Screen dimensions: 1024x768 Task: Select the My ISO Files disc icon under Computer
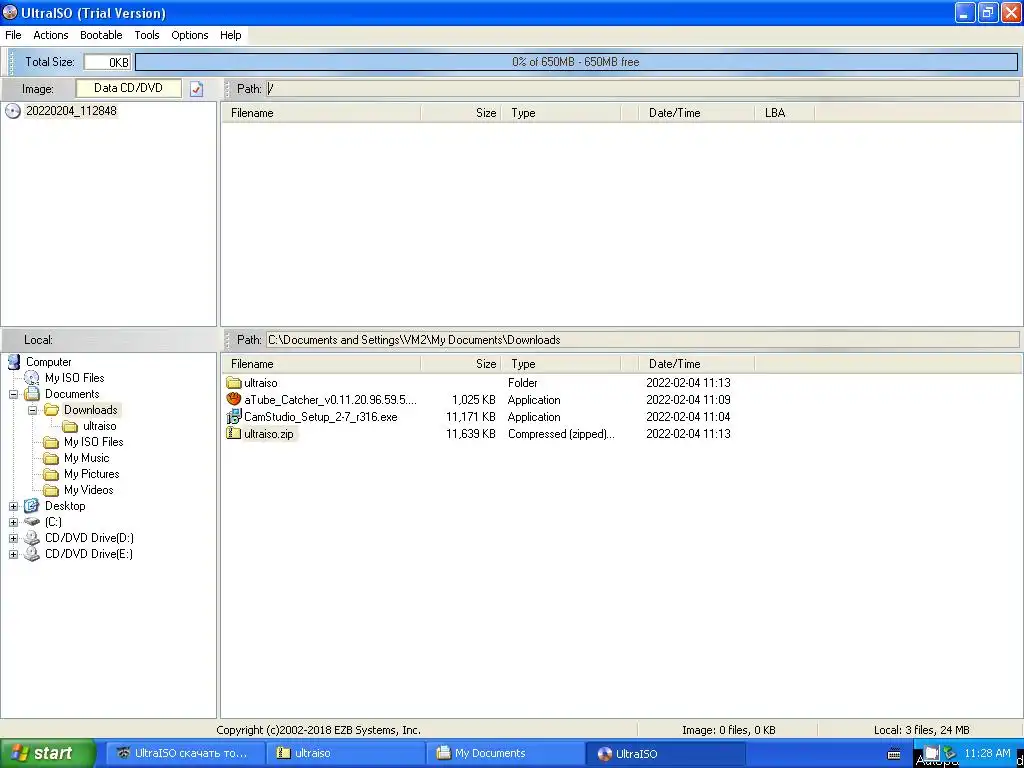(31, 377)
